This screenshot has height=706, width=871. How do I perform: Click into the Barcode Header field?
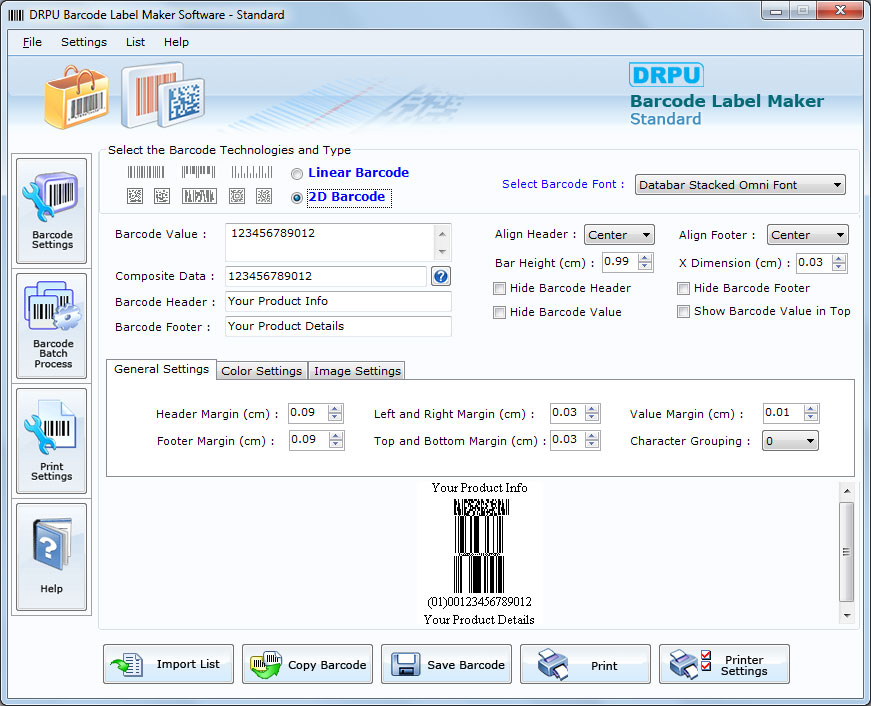point(338,302)
